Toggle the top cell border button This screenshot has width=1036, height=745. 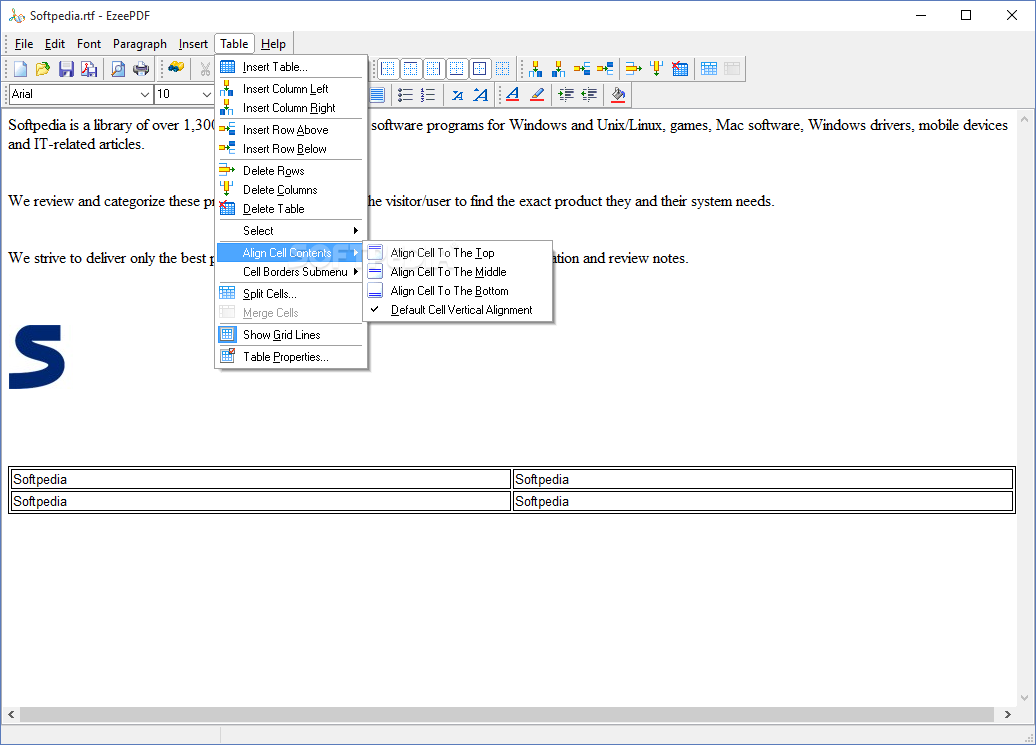410,68
